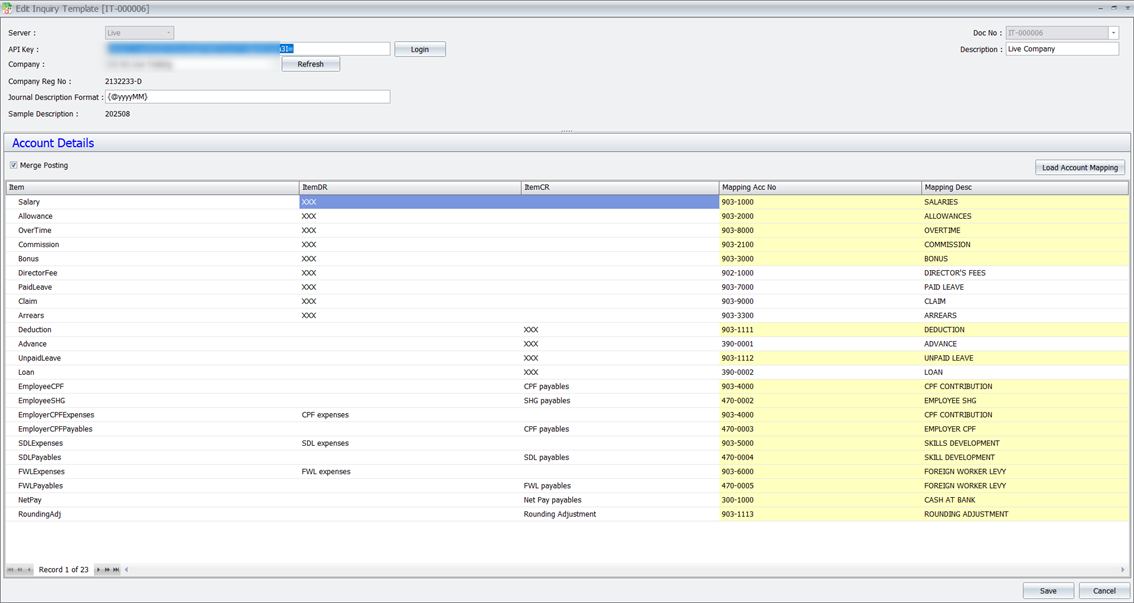Screen dimensions: 1134x603
Task: Click Load Account Mapping button
Action: pyautogui.click(x=1080, y=168)
